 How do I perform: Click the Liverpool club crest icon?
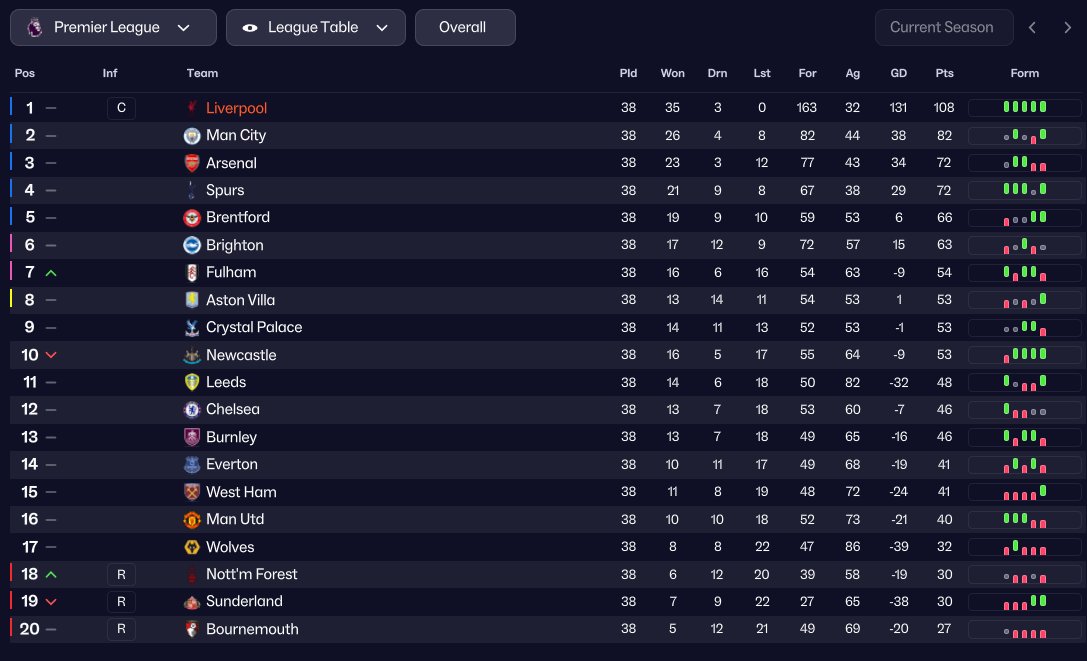(192, 108)
